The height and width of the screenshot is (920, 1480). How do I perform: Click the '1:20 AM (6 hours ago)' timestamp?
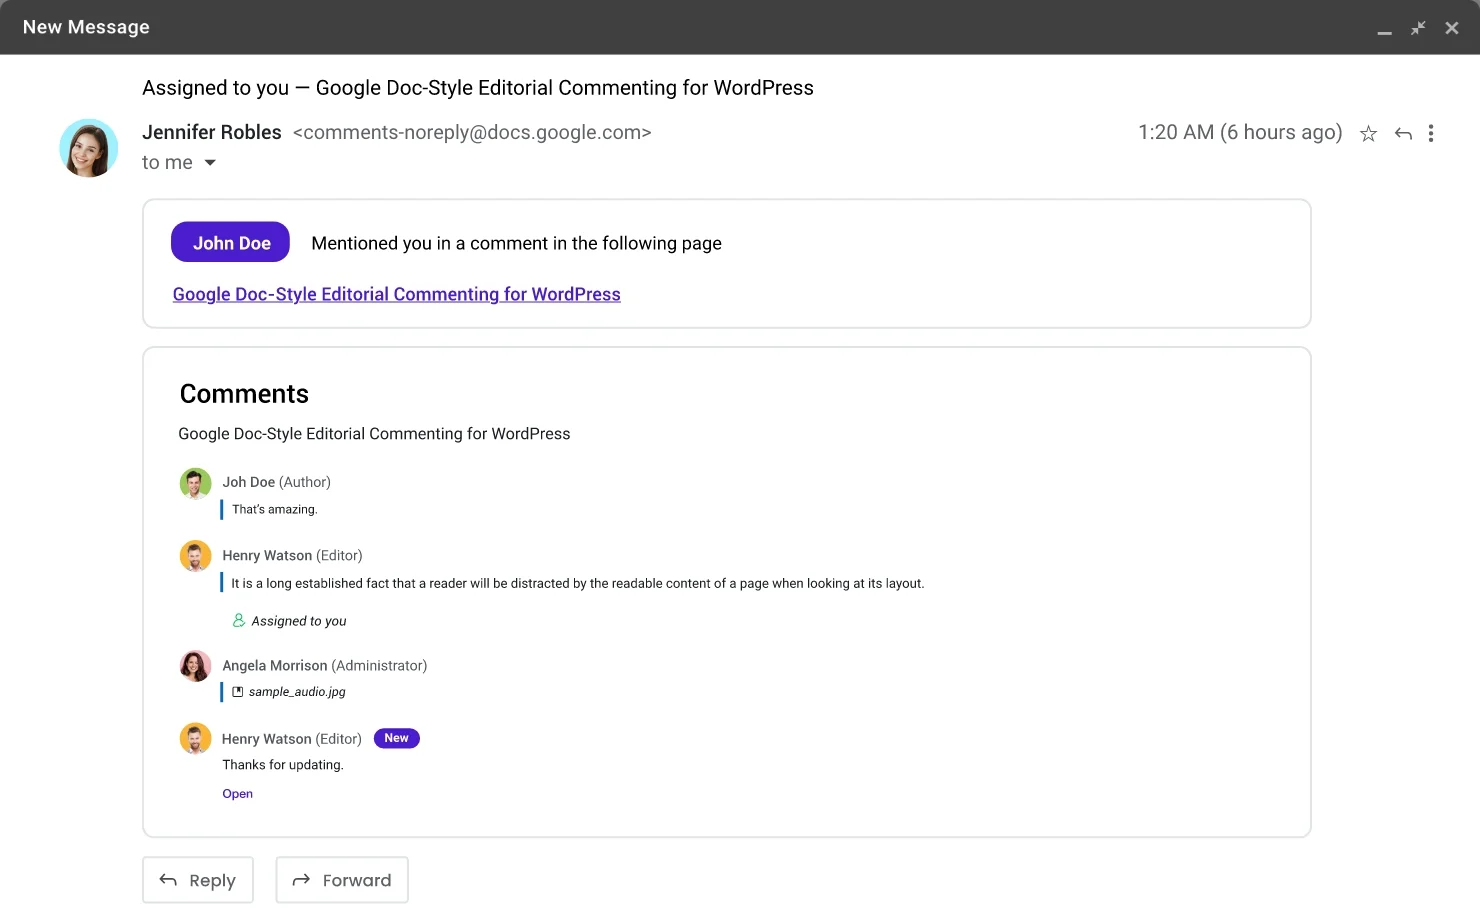1240,132
